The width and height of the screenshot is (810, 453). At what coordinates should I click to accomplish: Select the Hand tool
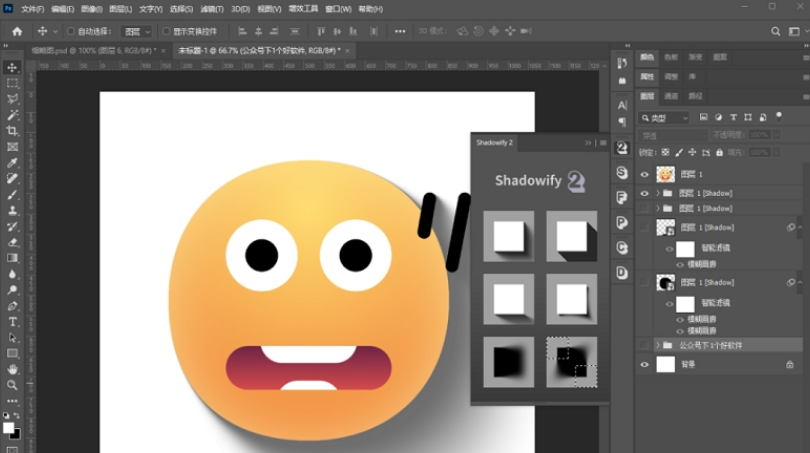tap(12, 369)
